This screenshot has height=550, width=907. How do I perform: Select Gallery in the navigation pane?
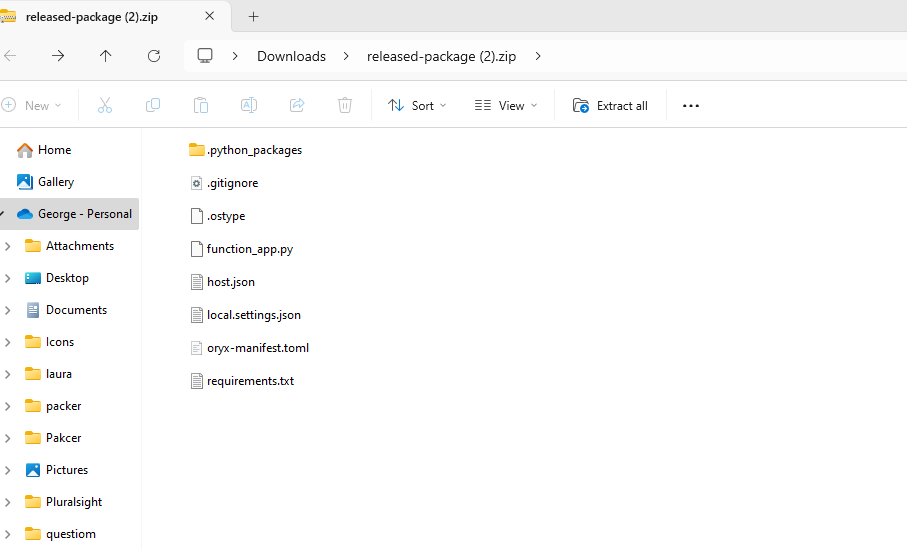point(56,182)
